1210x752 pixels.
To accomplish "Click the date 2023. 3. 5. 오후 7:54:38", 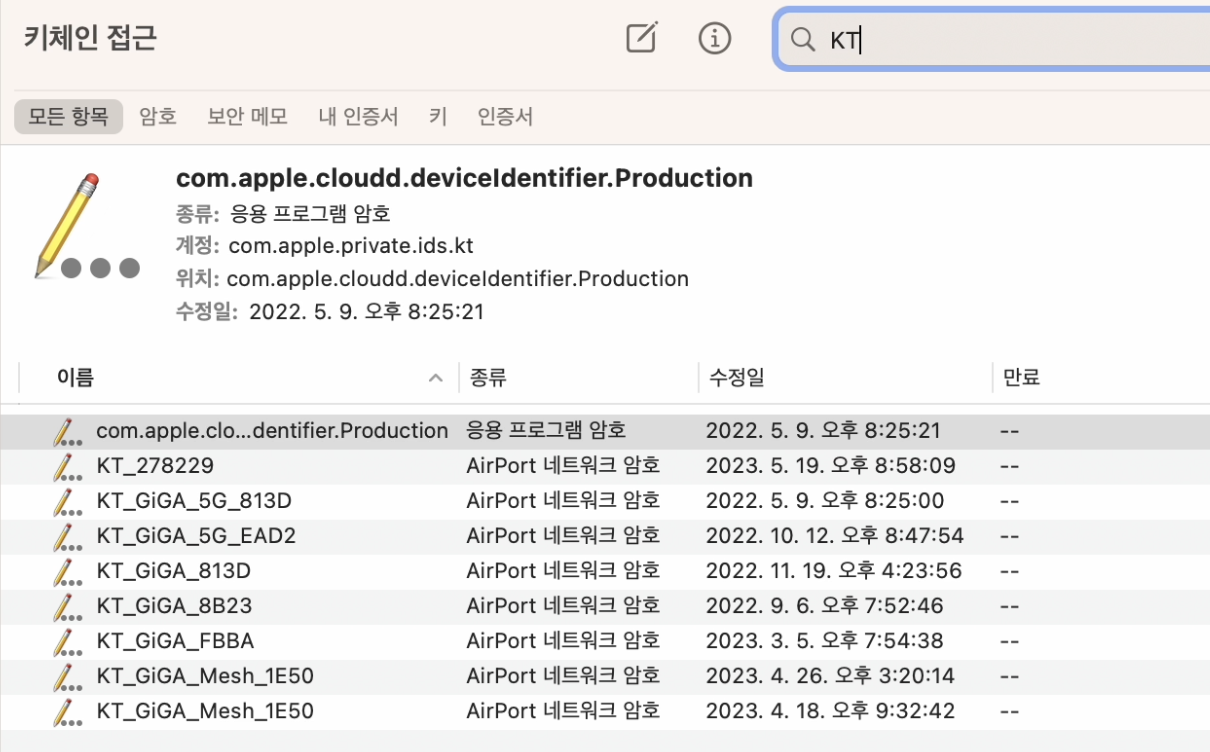I will [824, 641].
